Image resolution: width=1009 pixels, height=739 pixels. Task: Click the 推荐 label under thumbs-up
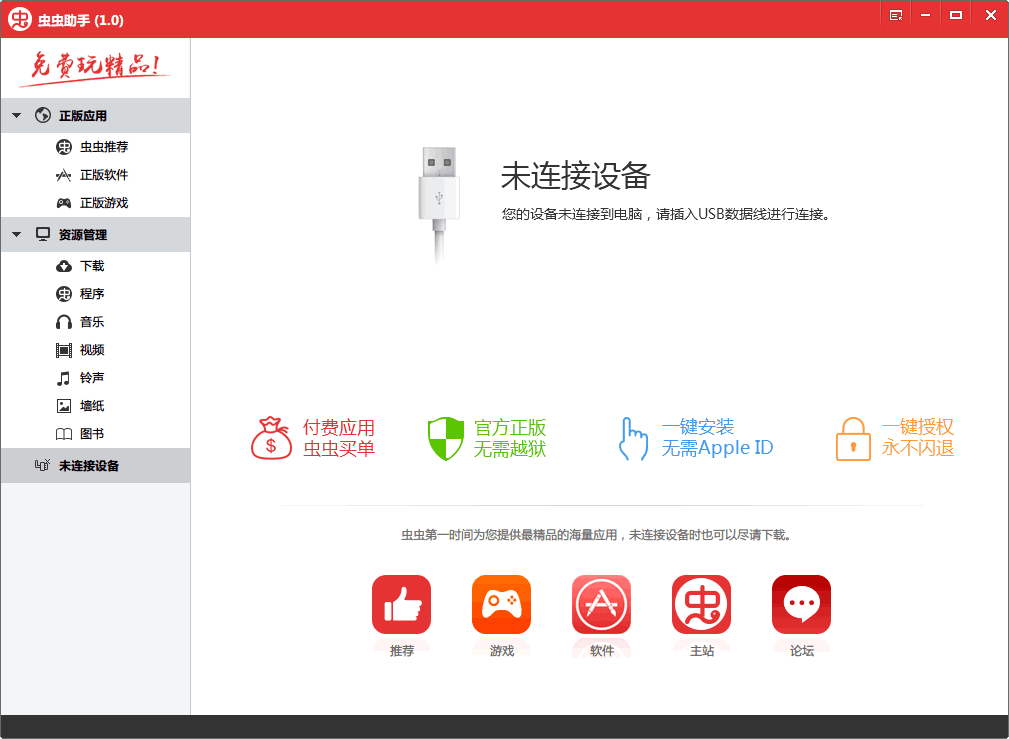click(402, 651)
